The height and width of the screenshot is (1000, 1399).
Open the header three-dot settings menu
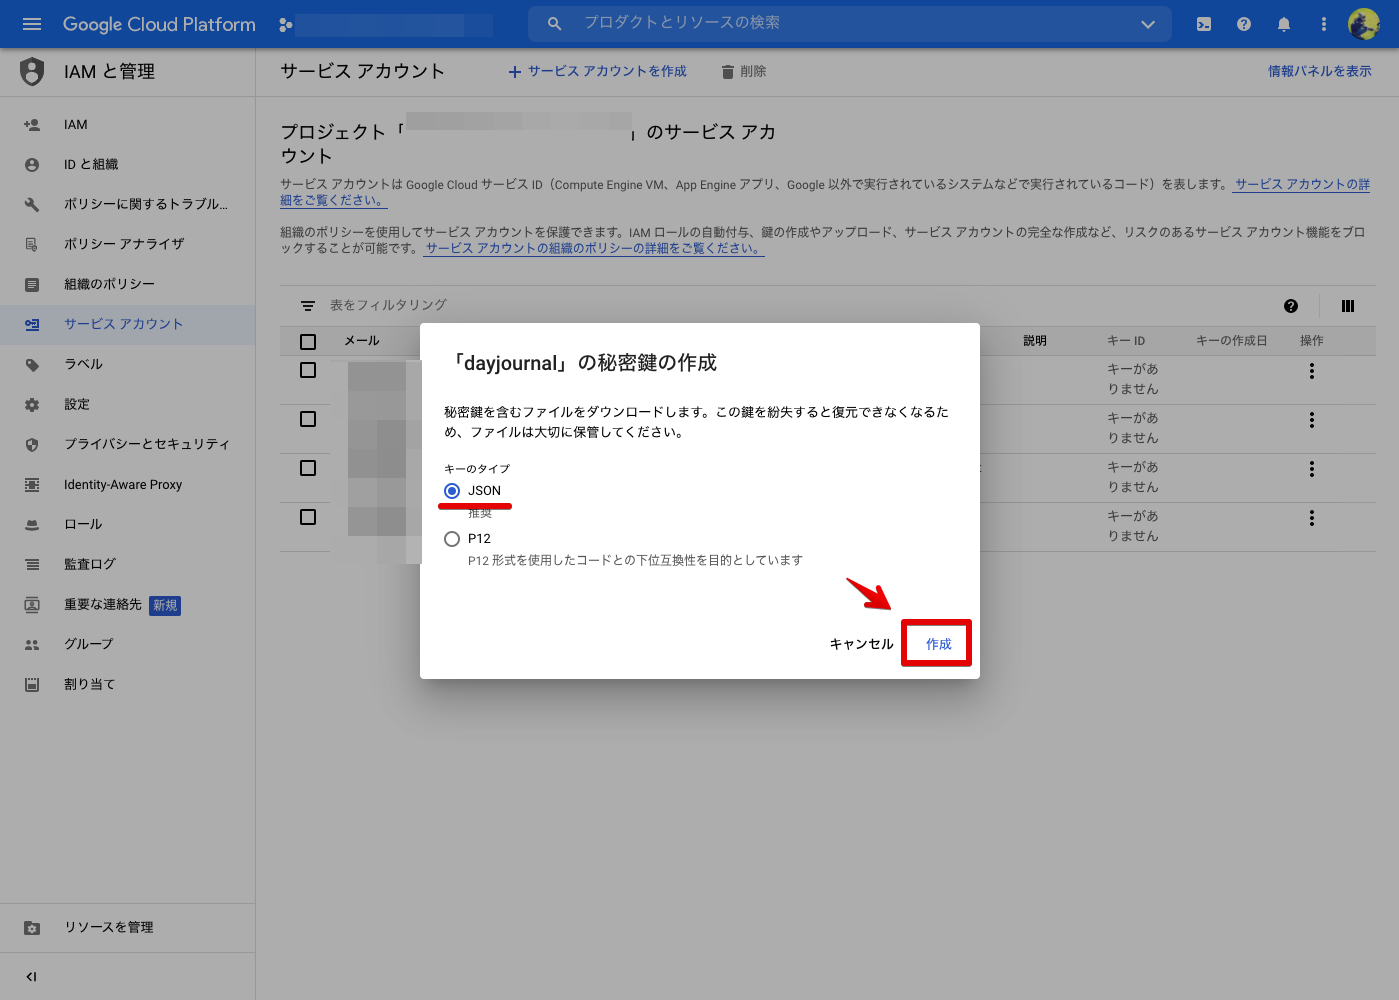pos(1323,24)
